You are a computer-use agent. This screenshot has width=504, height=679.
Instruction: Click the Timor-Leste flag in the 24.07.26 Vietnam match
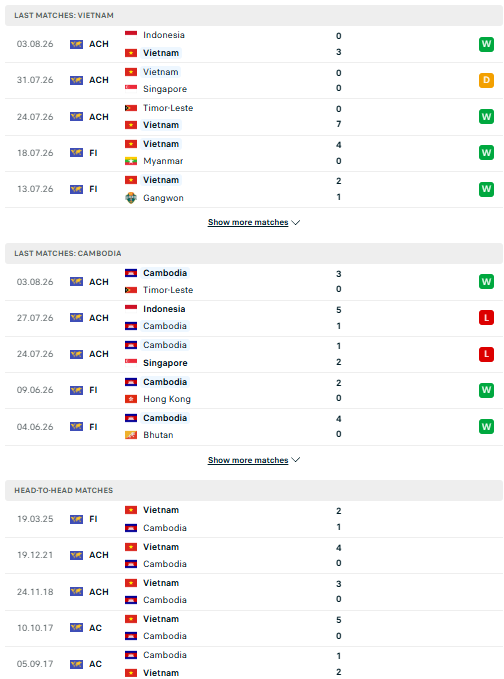click(x=131, y=108)
